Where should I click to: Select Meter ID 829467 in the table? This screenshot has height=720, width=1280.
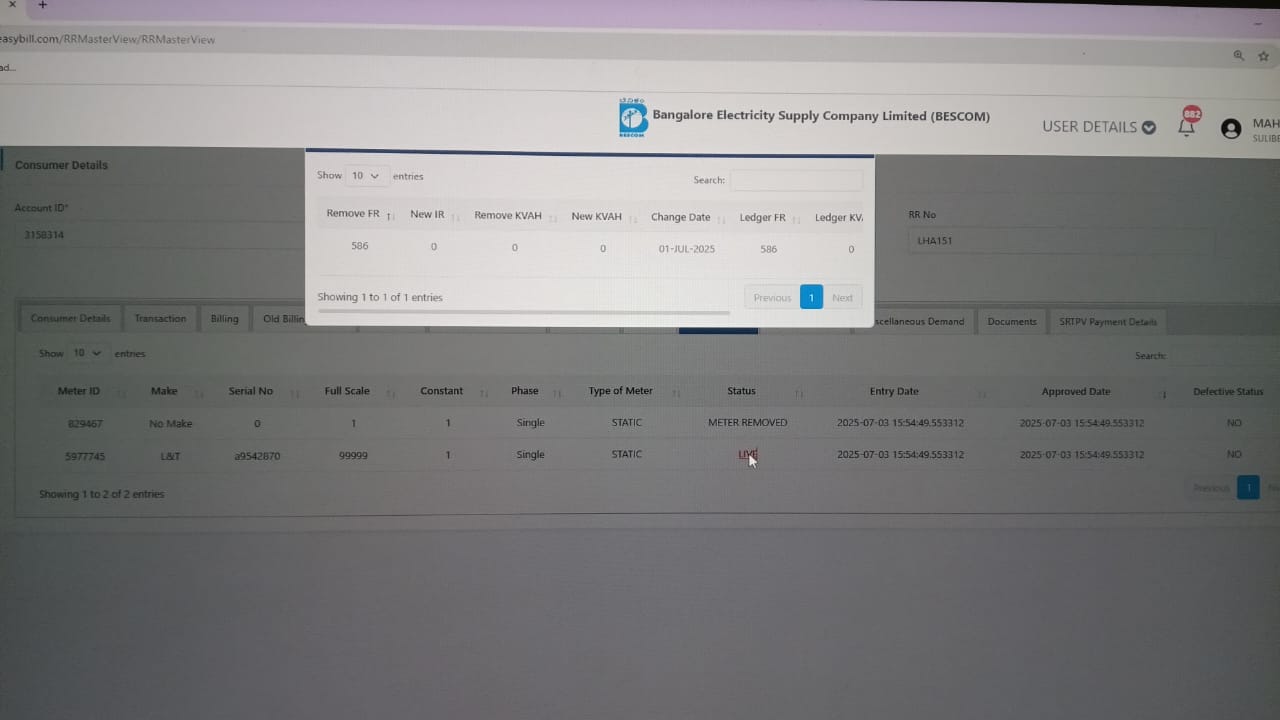[x=85, y=424]
